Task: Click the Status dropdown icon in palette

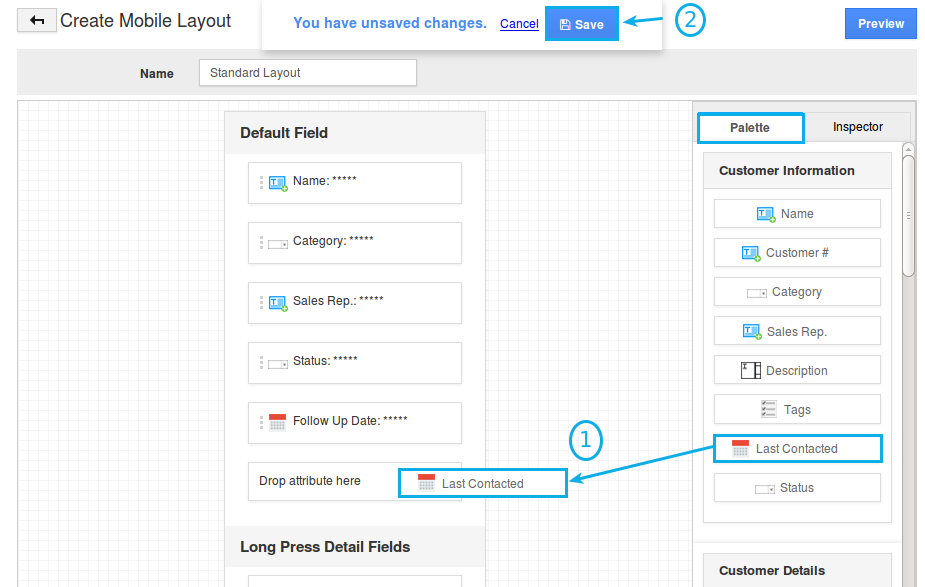Action: click(765, 489)
